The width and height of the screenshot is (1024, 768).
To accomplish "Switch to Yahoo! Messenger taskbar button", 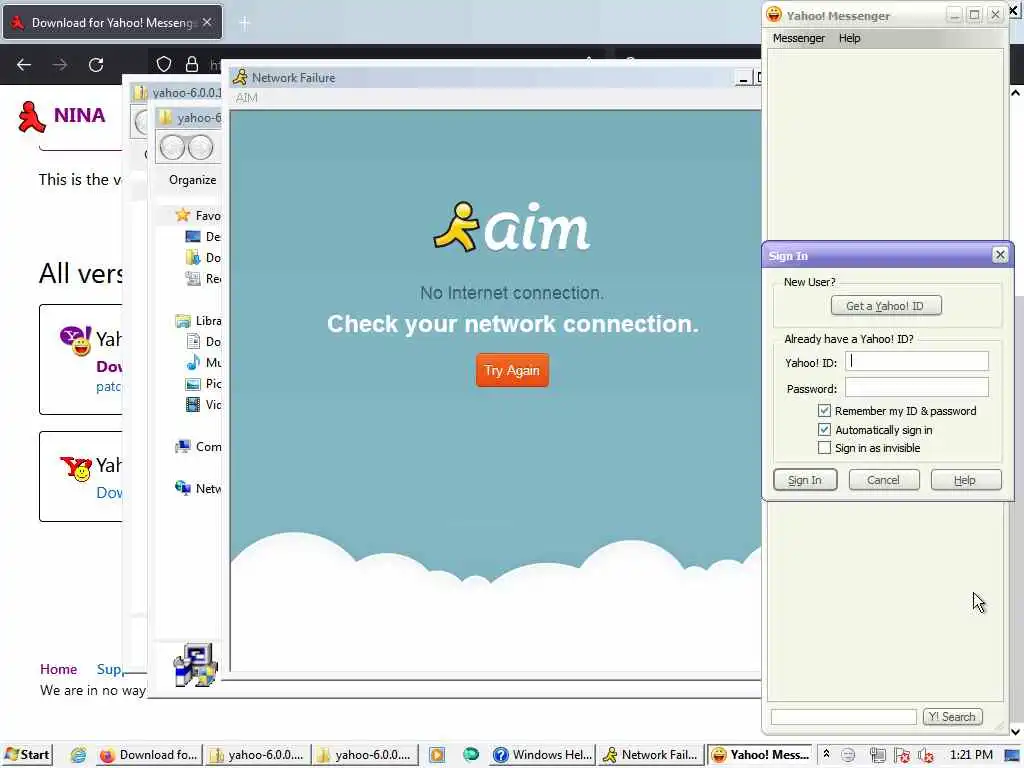I will [760, 755].
